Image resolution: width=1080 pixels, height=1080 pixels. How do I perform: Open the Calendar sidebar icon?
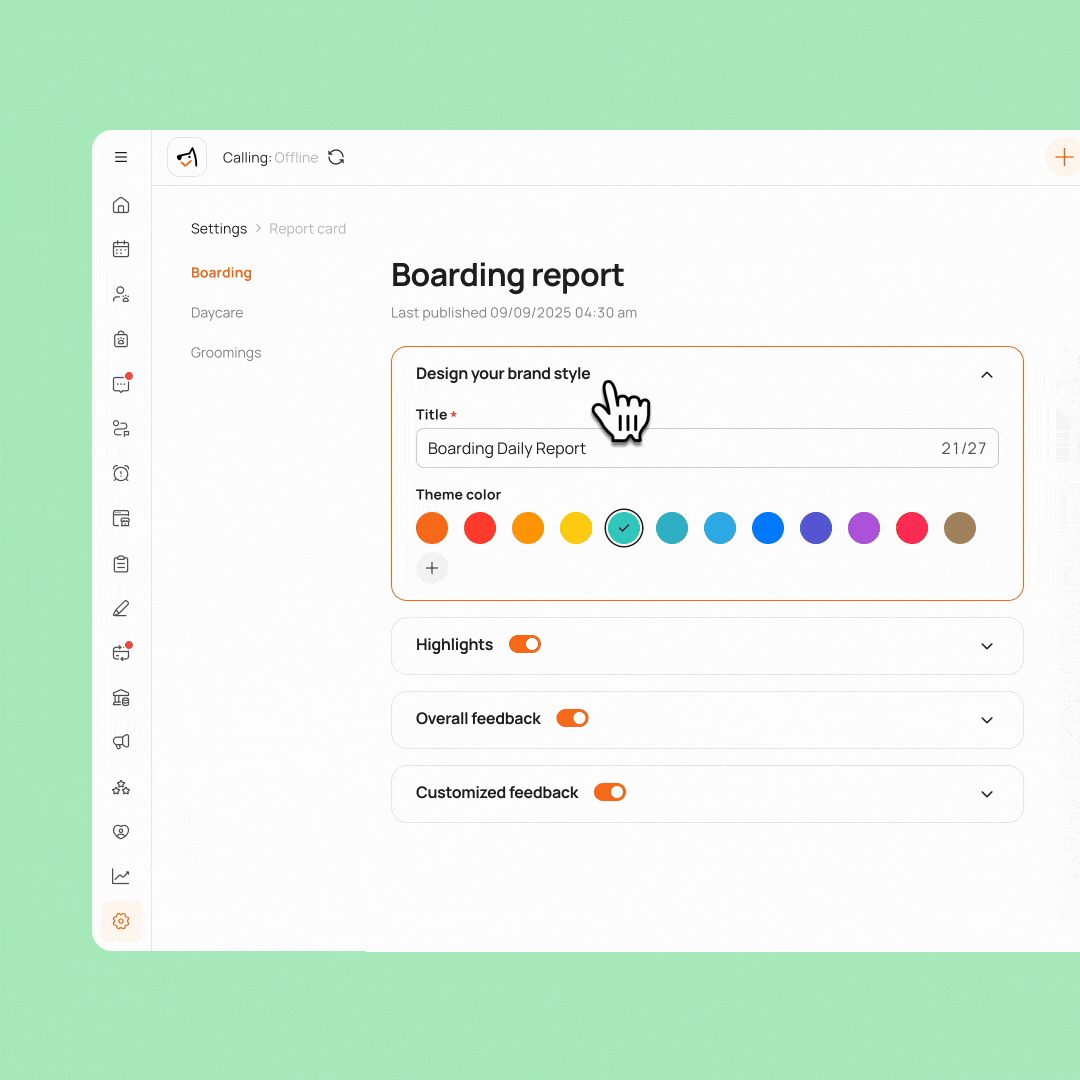[121, 249]
